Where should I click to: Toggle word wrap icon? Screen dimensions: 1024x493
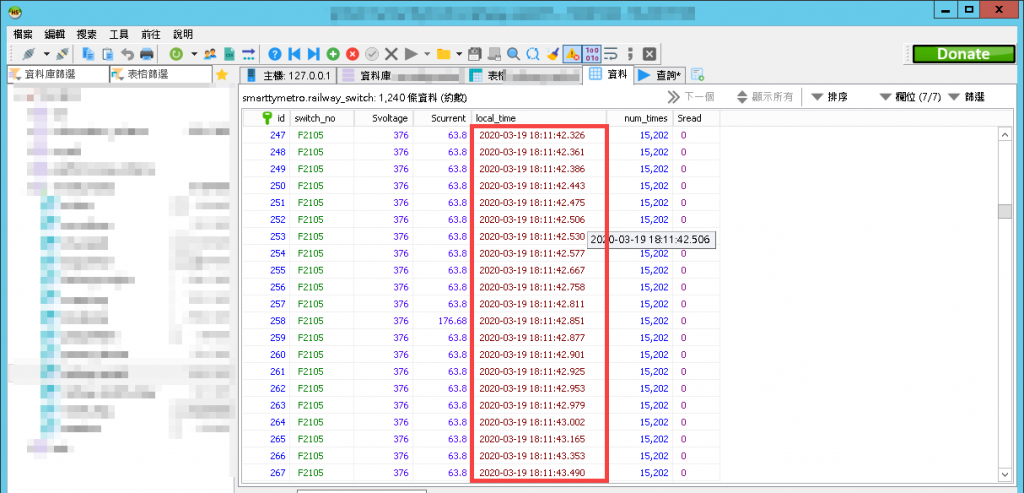coord(611,54)
